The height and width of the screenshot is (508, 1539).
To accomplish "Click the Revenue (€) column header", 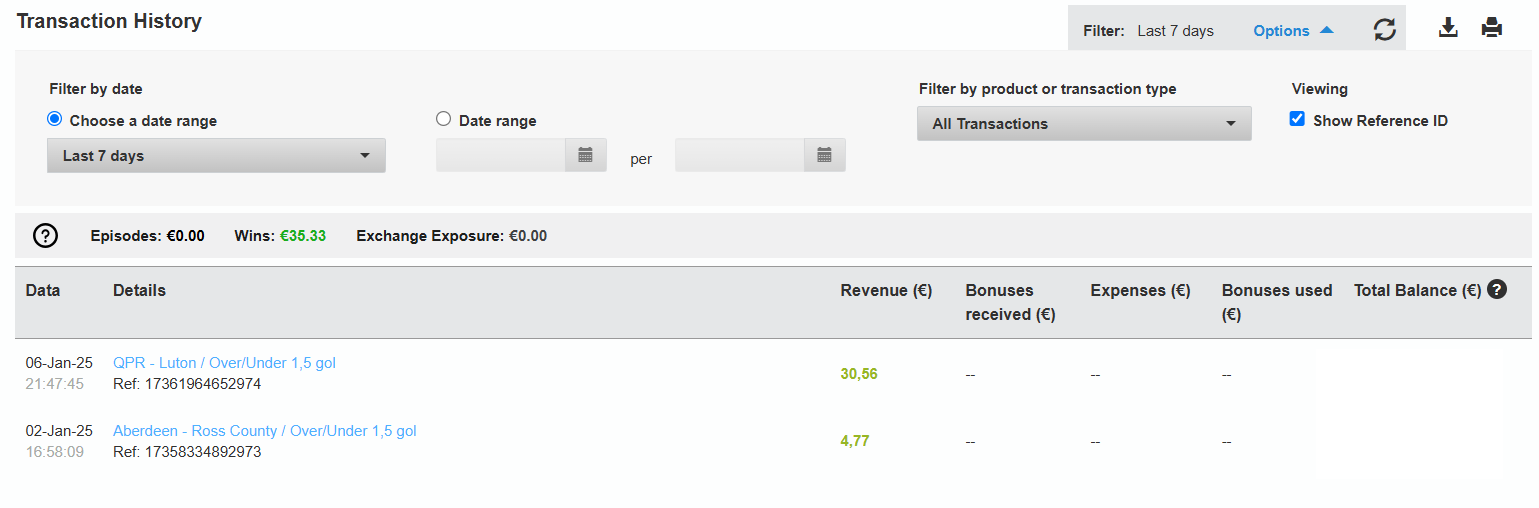I will coord(886,291).
